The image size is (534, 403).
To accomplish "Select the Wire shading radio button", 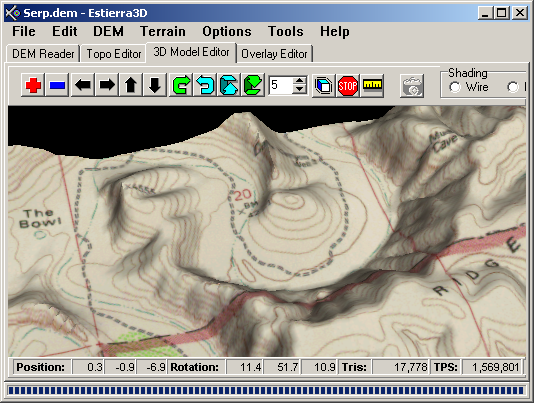I will 455,87.
